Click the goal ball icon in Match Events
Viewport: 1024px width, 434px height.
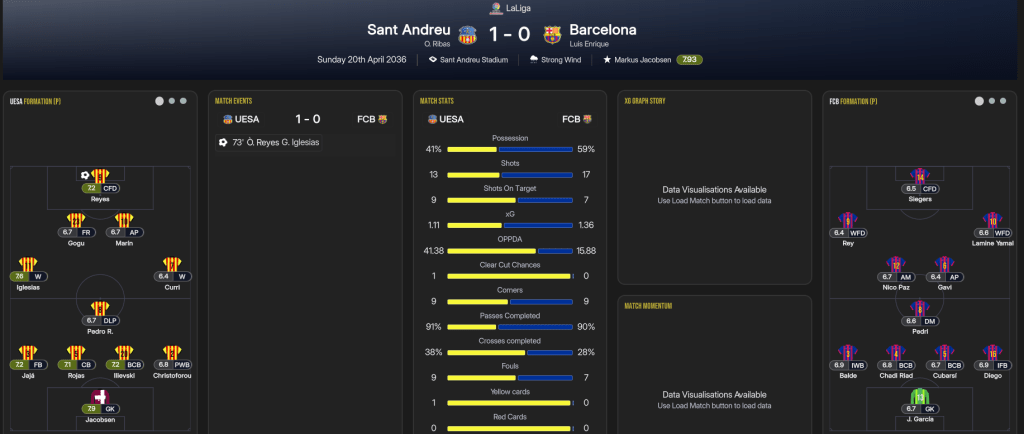222,143
